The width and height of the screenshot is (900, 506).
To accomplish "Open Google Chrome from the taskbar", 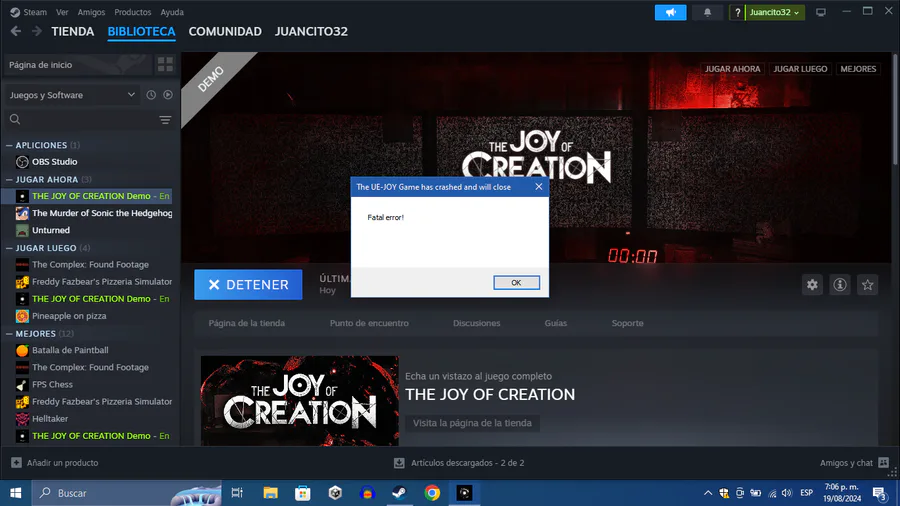I will (432, 493).
